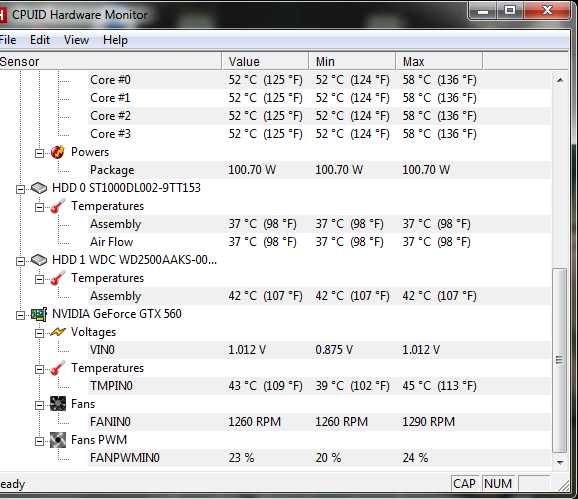578x499 pixels.
Task: Collapse the Fans PWM node
Action: click(x=39, y=441)
